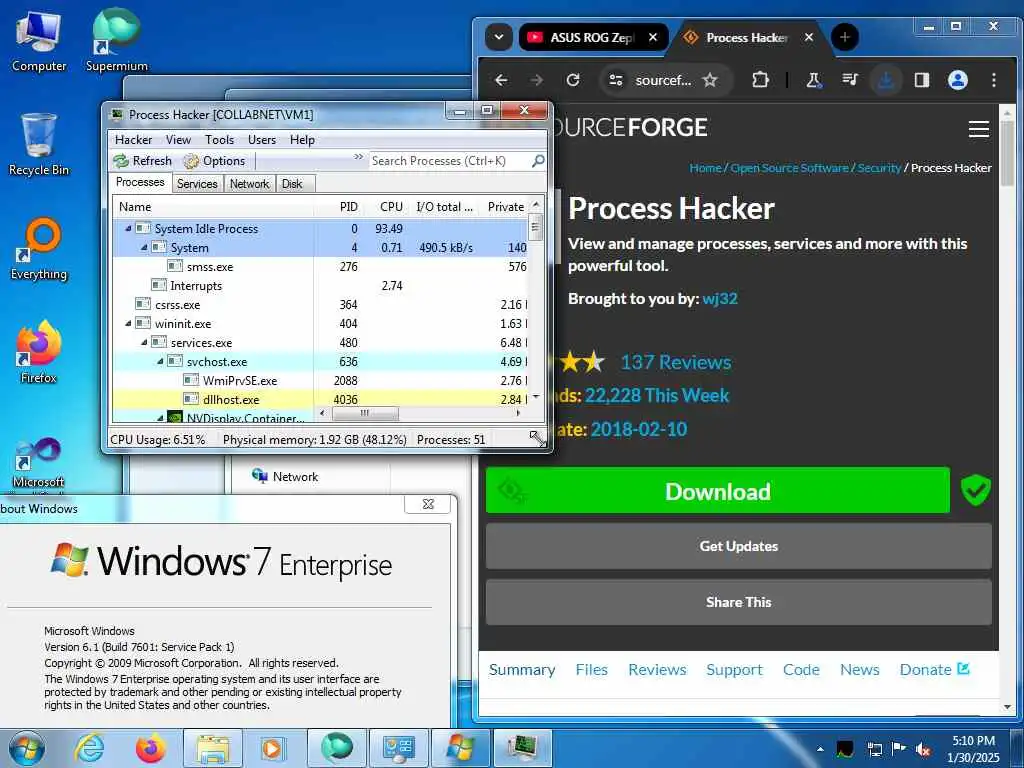Open the Users menu in Process Hacker

coord(262,140)
